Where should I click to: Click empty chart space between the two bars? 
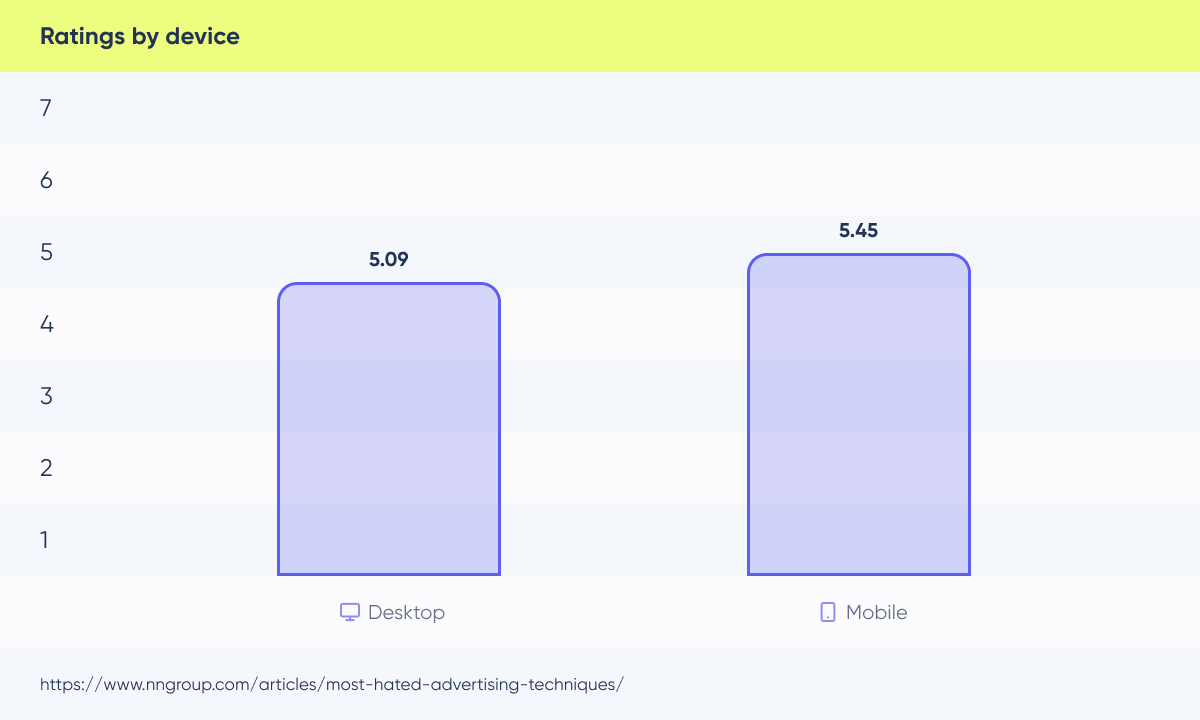pos(623,400)
